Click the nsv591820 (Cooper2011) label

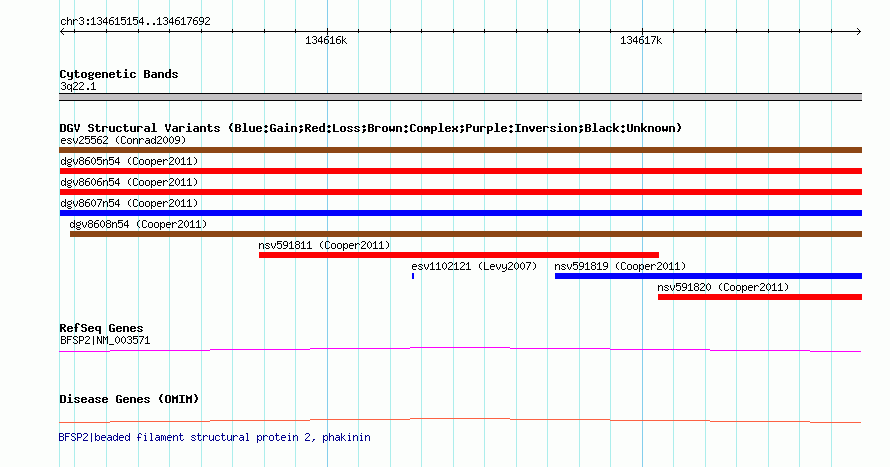click(724, 287)
